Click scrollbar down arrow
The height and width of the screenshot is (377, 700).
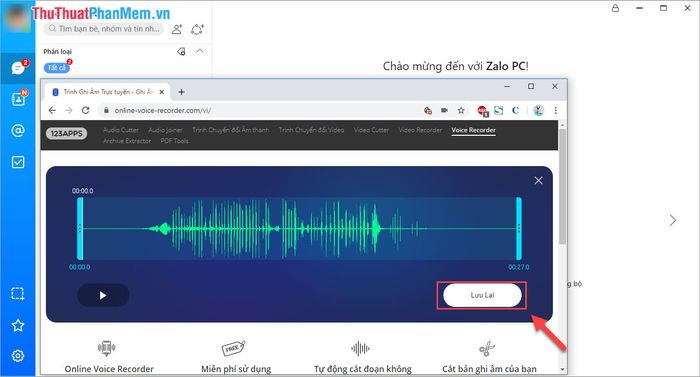tap(562, 369)
